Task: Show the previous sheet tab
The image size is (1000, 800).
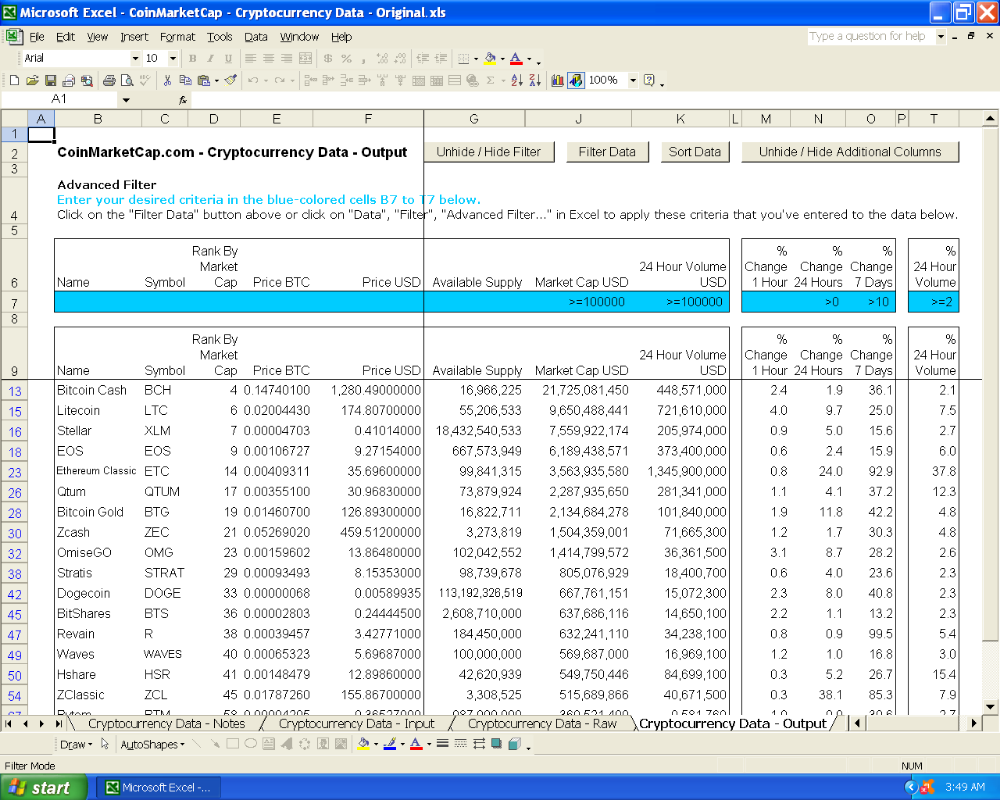Action: tap(26, 723)
